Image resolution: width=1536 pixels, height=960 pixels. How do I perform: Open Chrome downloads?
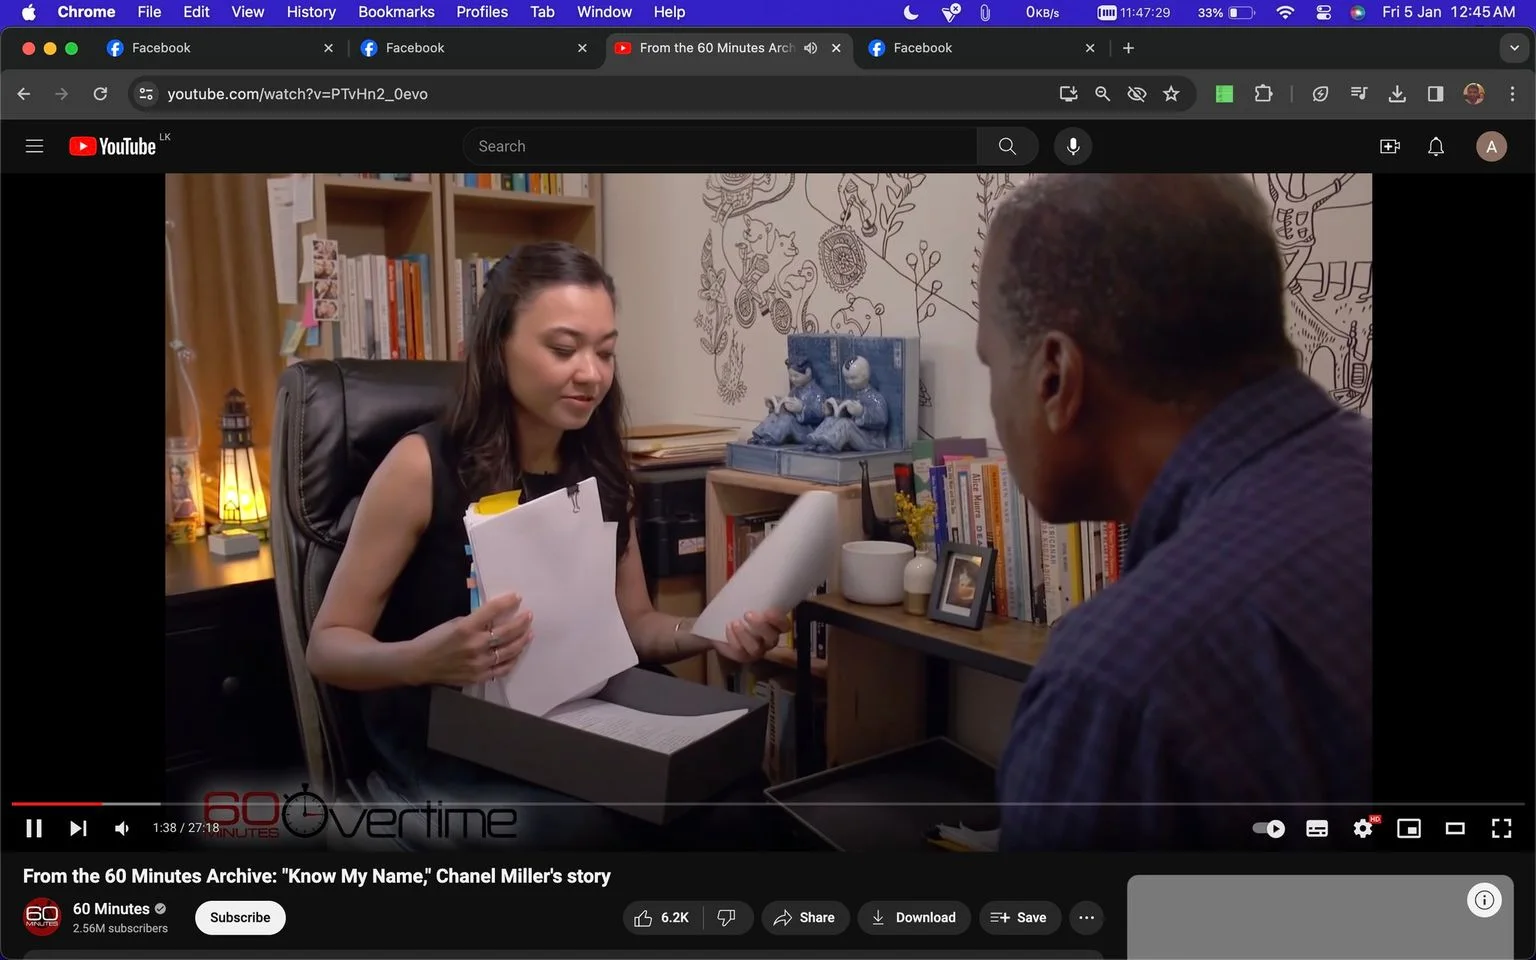click(x=1397, y=93)
